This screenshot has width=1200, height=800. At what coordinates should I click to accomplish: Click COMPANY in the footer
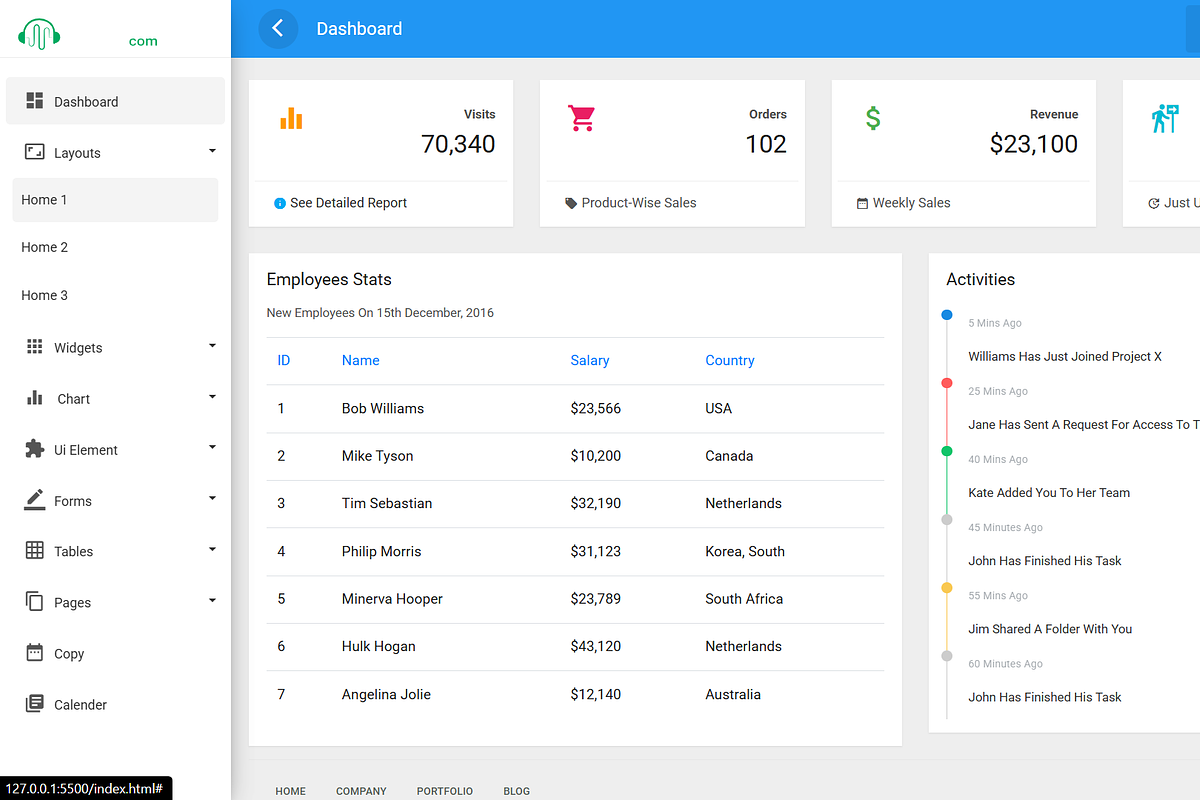pyautogui.click(x=361, y=791)
